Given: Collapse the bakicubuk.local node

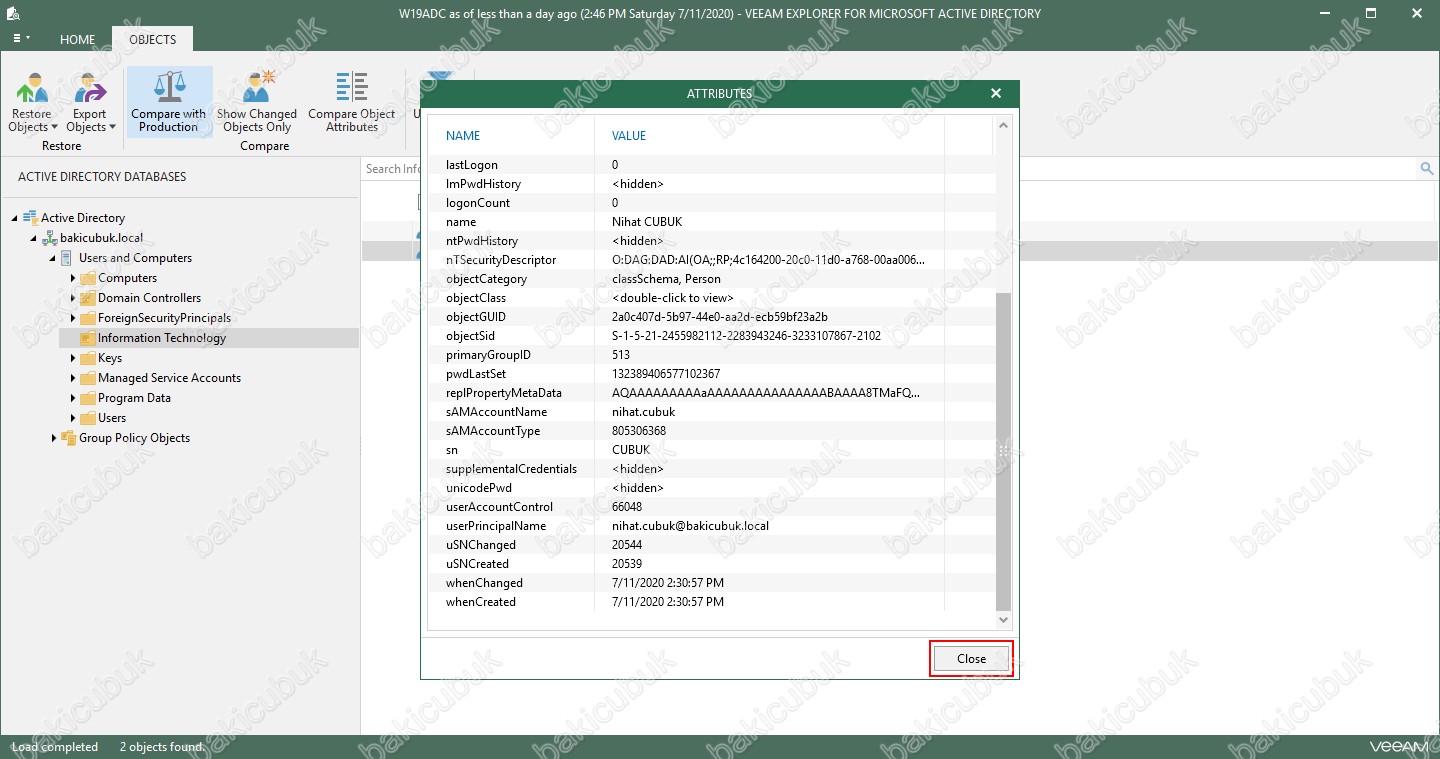Looking at the screenshot, I should point(34,239).
